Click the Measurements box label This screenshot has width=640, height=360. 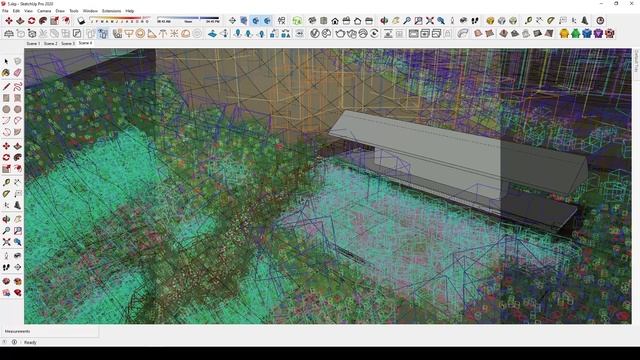pos(17,331)
